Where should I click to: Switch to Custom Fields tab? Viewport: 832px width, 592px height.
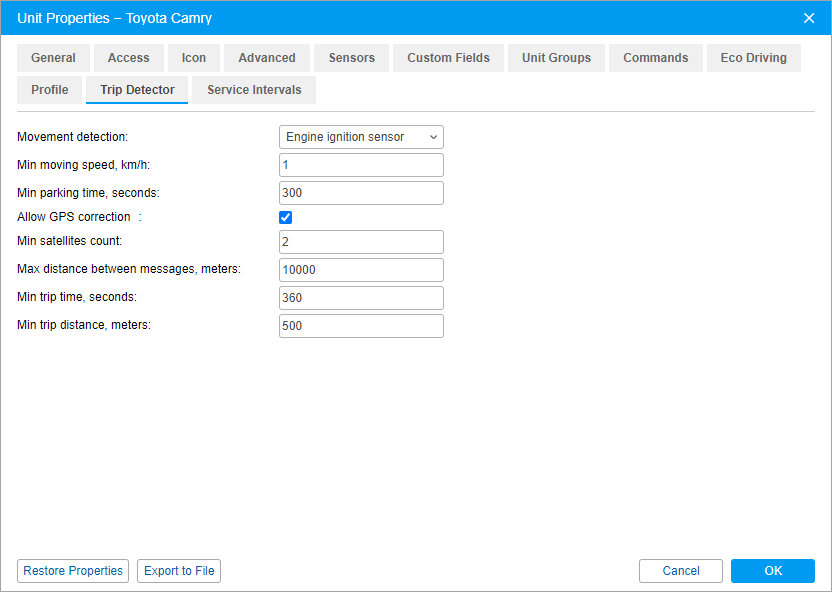pyautogui.click(x=448, y=58)
